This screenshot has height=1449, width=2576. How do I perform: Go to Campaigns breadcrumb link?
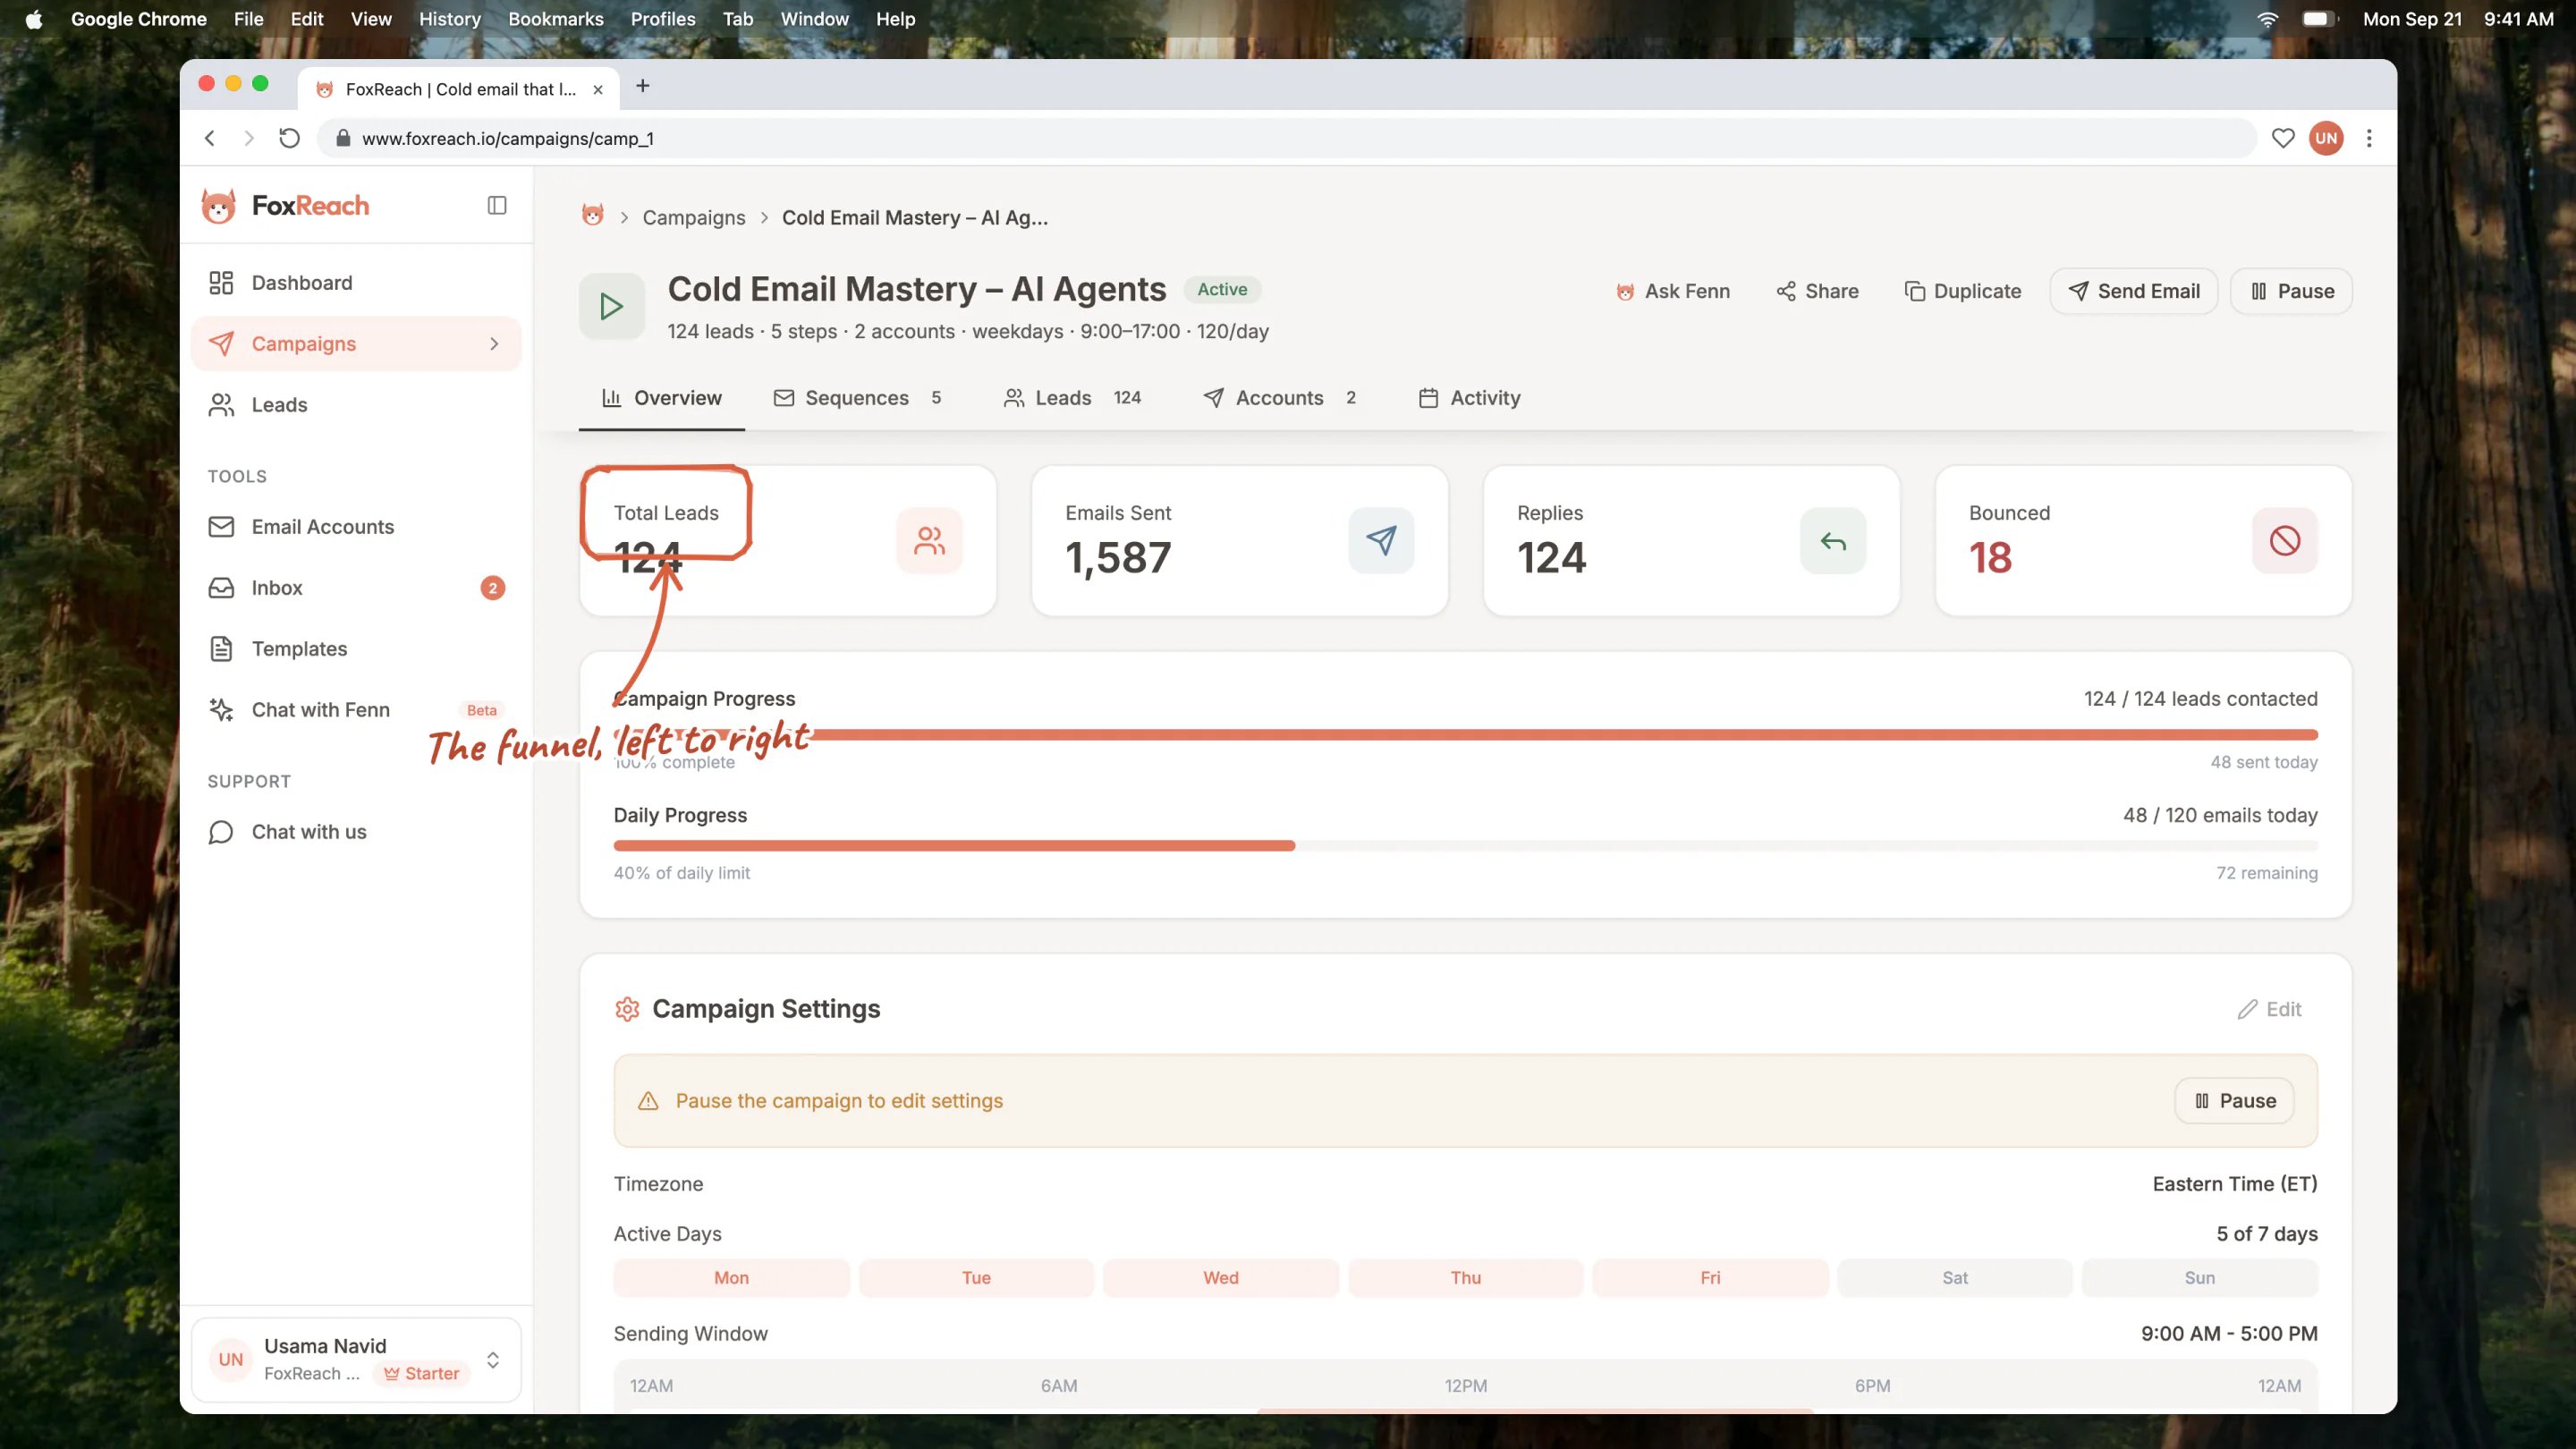[694, 217]
